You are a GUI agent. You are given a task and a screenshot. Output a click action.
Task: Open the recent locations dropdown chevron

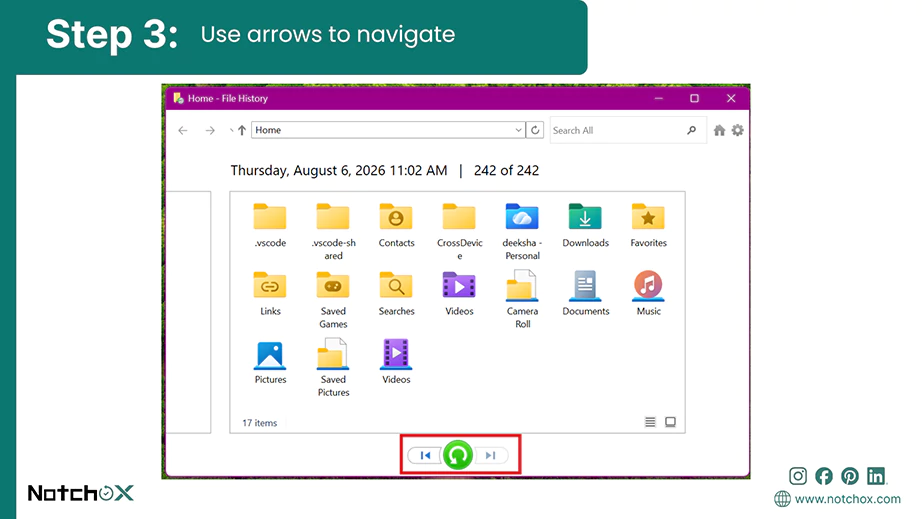click(231, 130)
